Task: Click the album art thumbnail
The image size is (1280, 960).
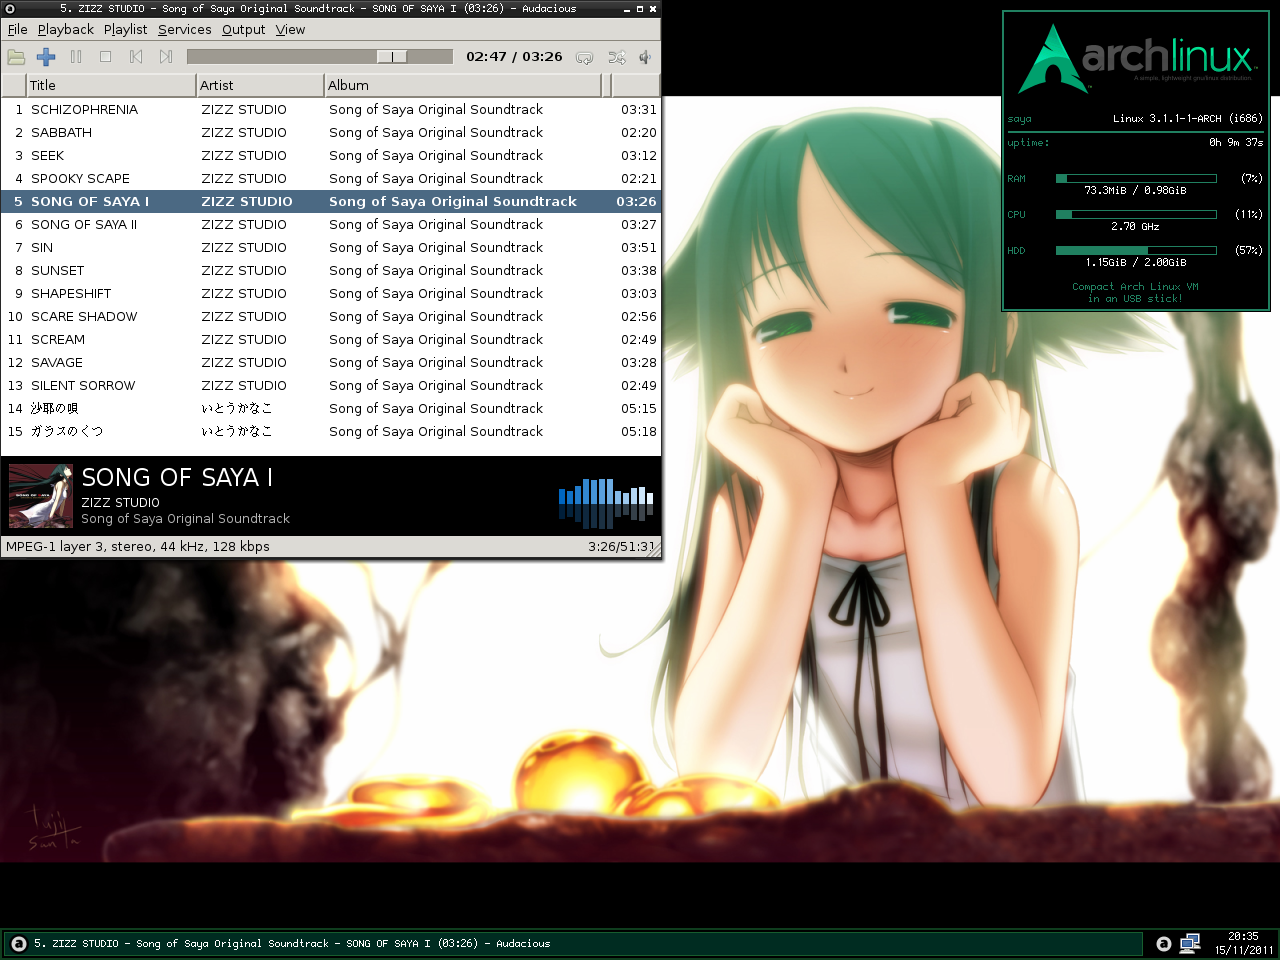Action: [x=41, y=496]
